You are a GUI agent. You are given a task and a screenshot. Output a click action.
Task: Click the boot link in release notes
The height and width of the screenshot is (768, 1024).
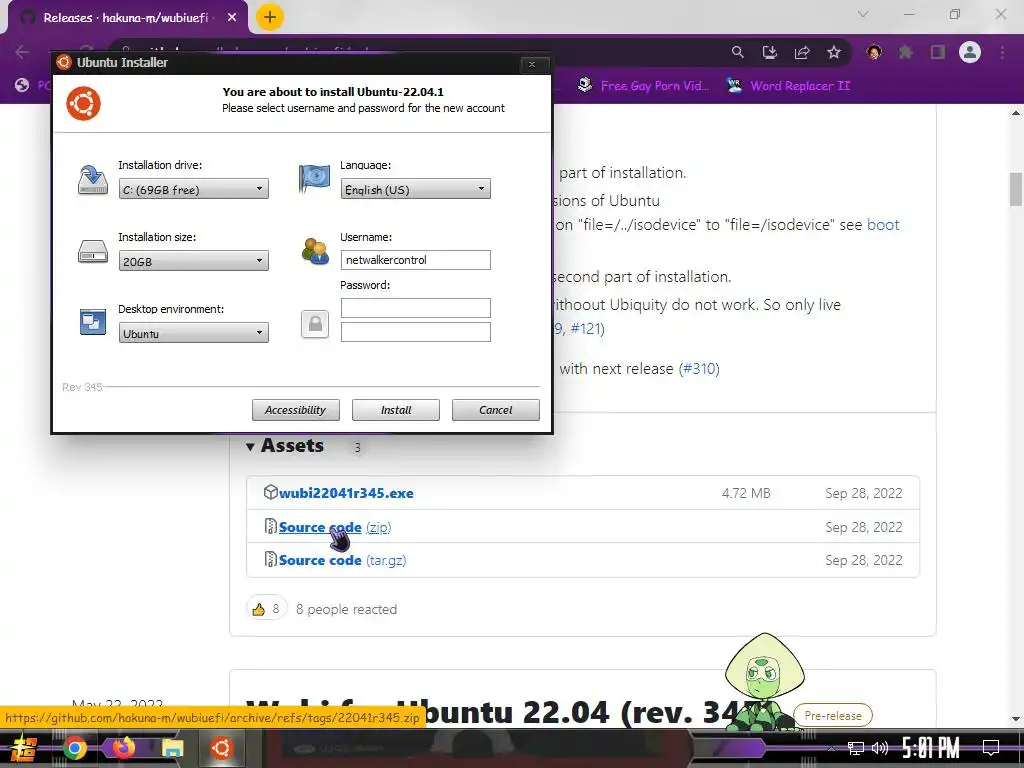tap(883, 225)
